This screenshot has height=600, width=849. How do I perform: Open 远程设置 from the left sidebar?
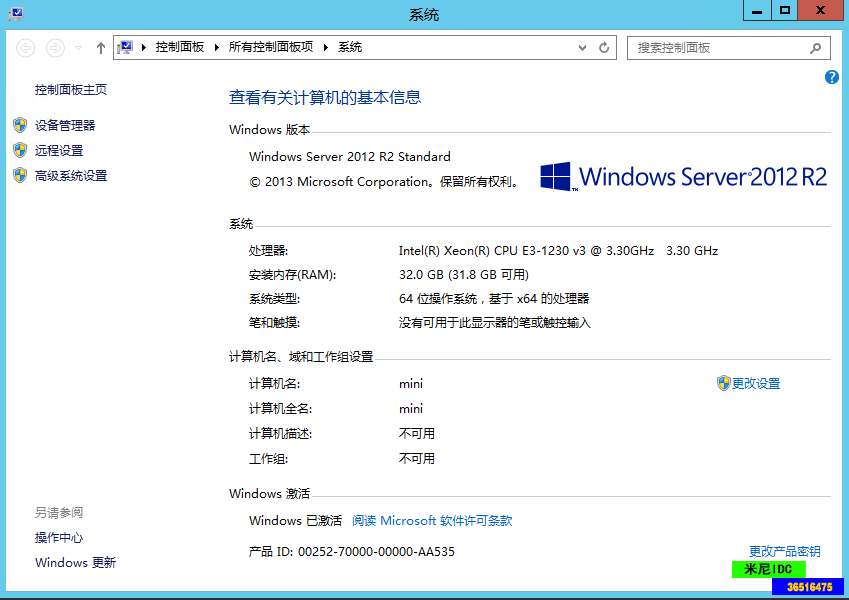pyautogui.click(x=59, y=150)
